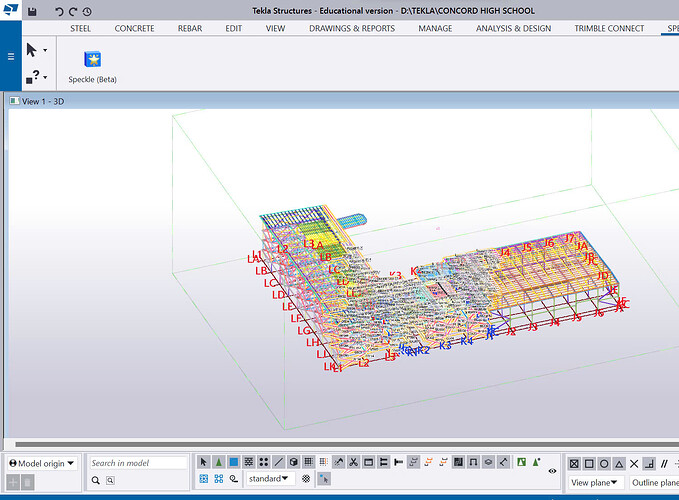The height and width of the screenshot is (500, 679).
Task: Open the MANAGE ribbon tab
Action: pos(435,29)
